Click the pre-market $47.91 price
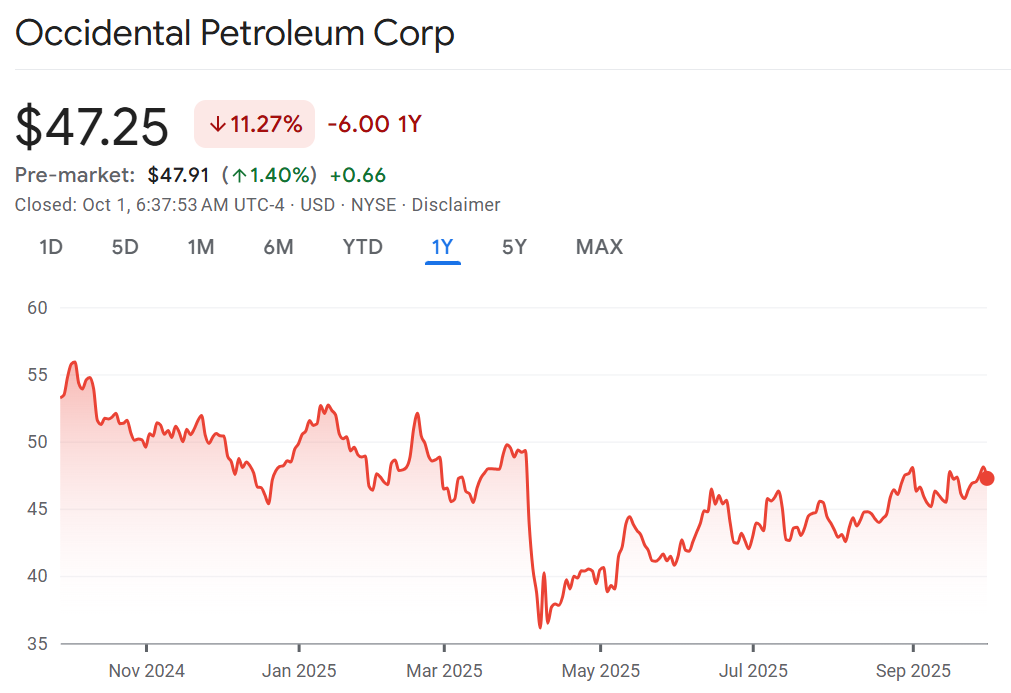Screen dimensions: 1011x693 [x=178, y=175]
